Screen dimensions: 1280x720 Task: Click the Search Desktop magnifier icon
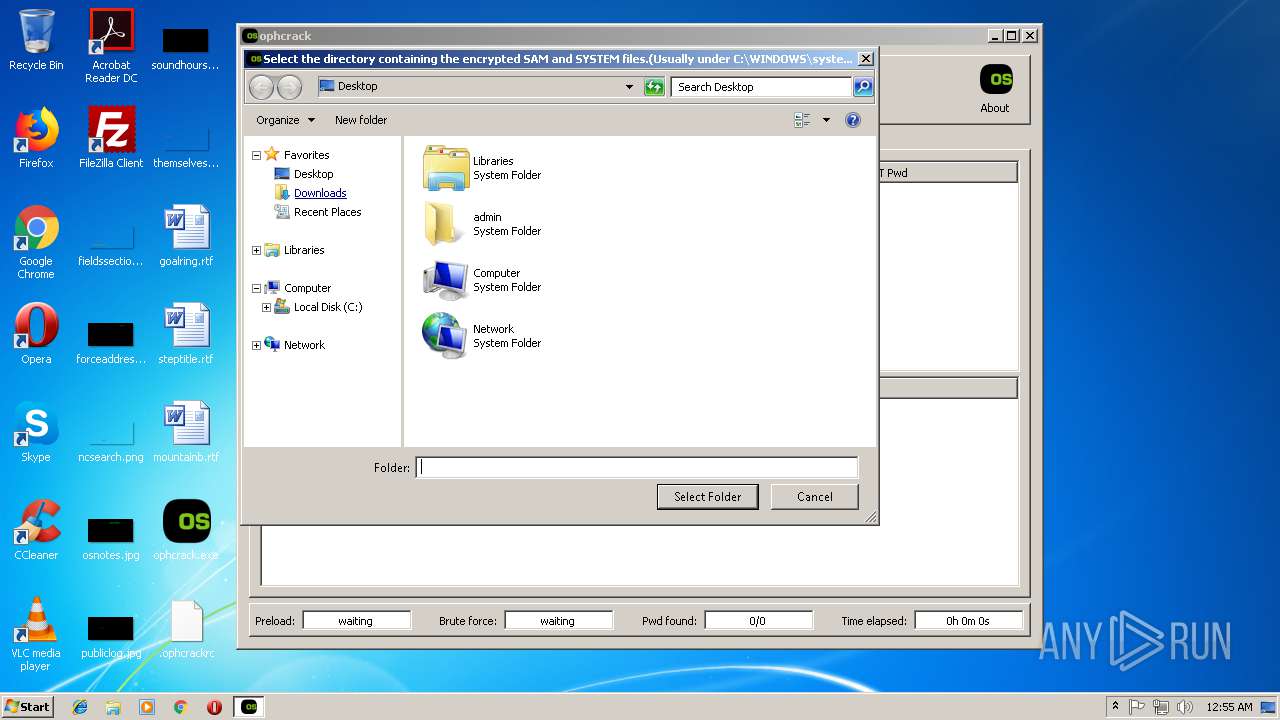(x=863, y=87)
